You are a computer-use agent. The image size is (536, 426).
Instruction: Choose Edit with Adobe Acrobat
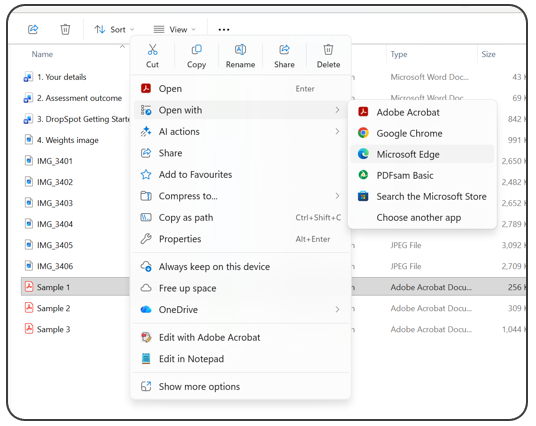[241, 337]
